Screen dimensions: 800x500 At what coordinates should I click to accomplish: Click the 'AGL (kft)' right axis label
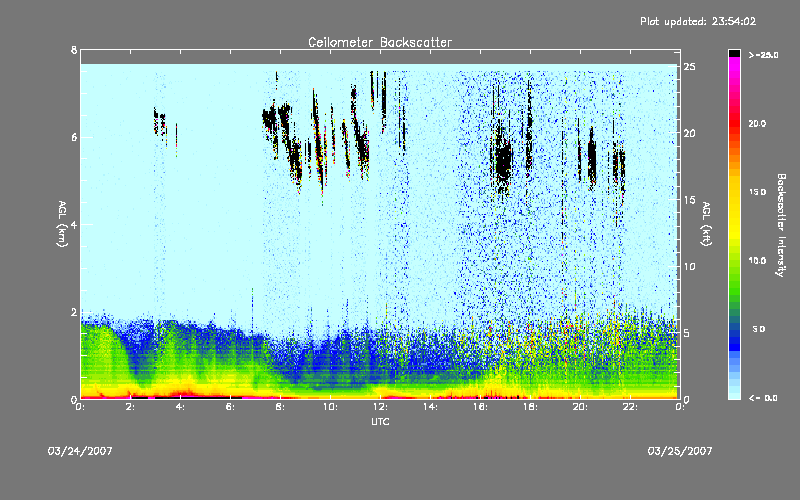(706, 224)
